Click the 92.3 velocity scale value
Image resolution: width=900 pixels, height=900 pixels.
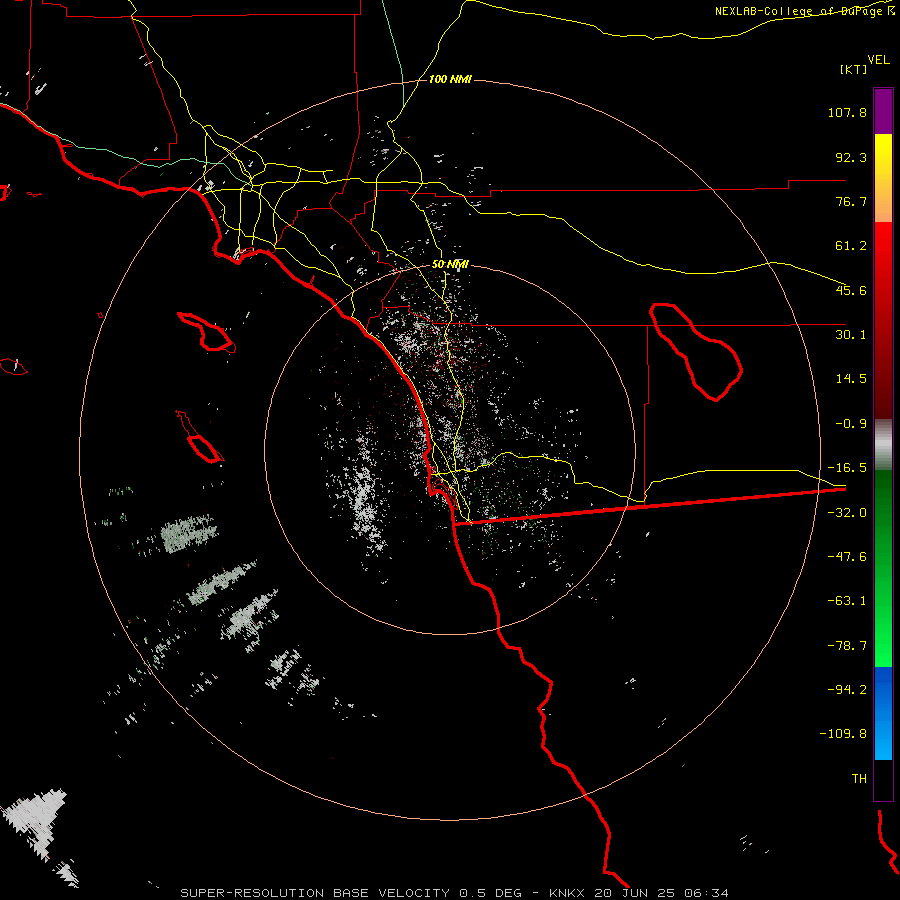pyautogui.click(x=851, y=157)
